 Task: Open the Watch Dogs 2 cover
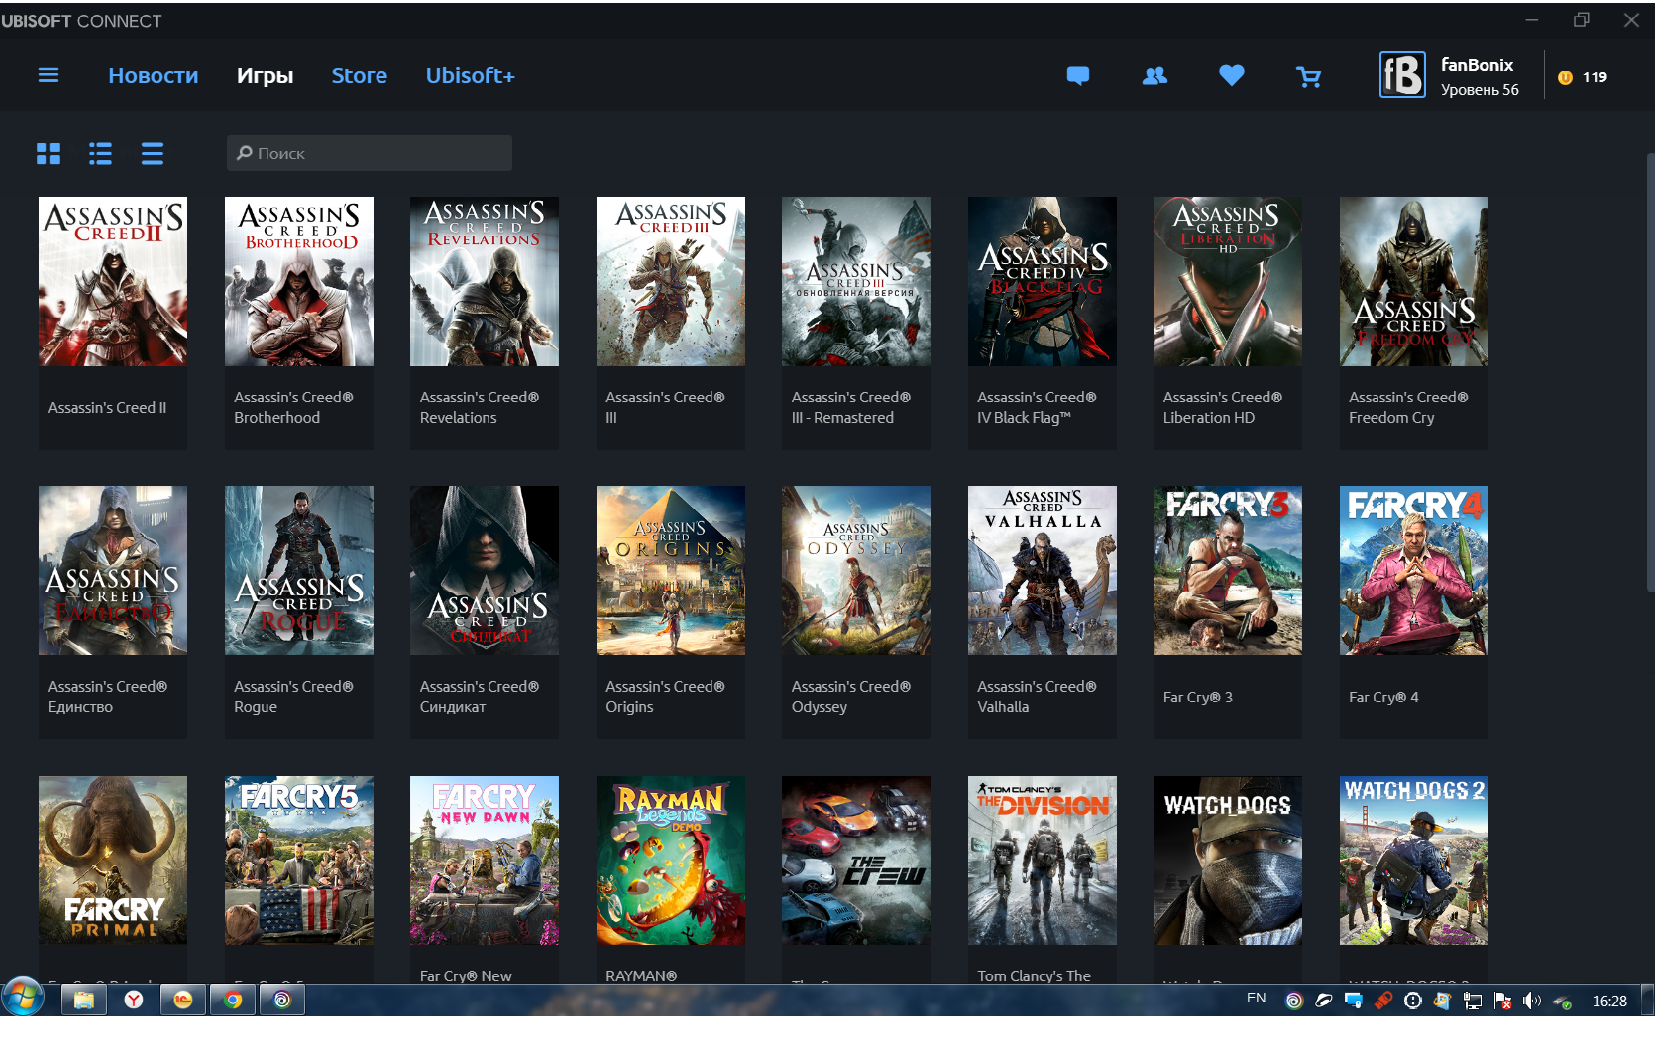[x=1414, y=860]
